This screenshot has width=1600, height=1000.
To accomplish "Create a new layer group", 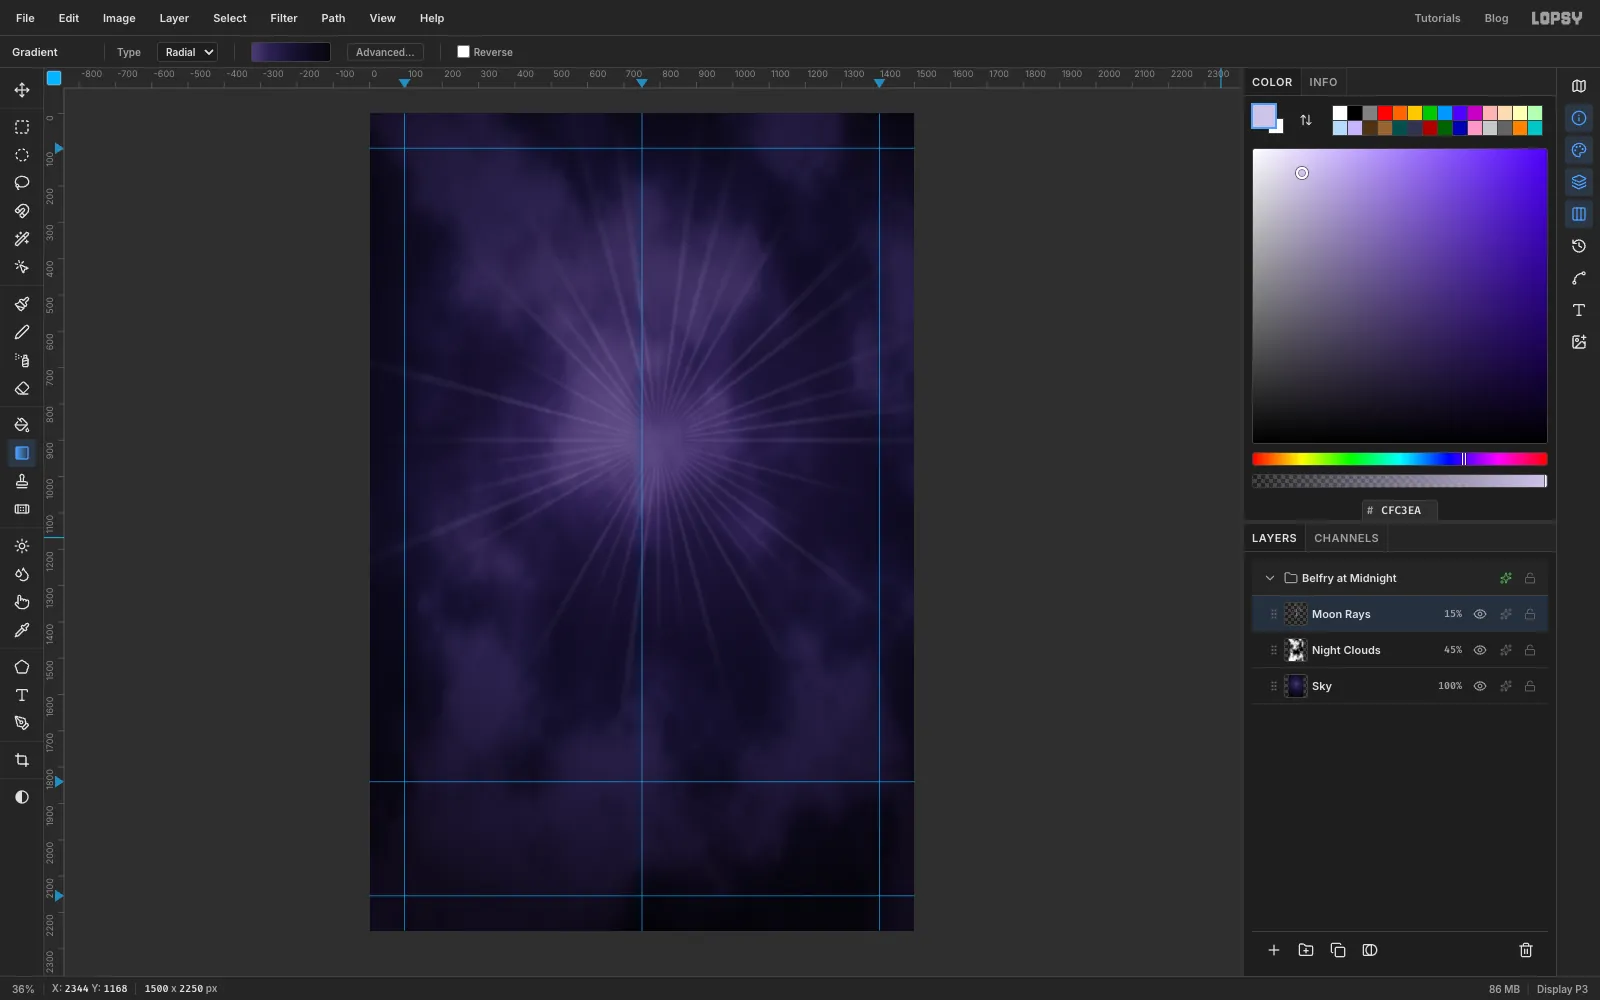I will coord(1306,950).
